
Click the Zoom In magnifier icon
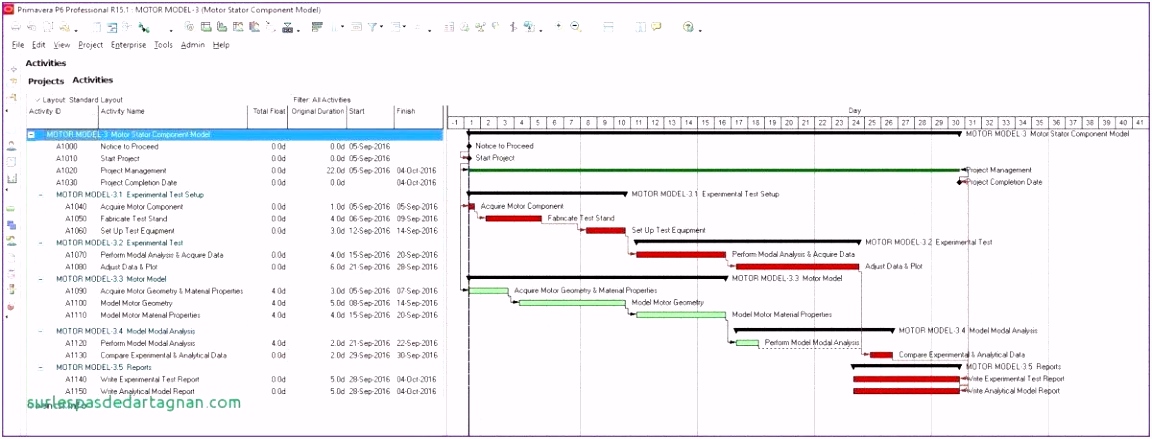pyautogui.click(x=558, y=26)
